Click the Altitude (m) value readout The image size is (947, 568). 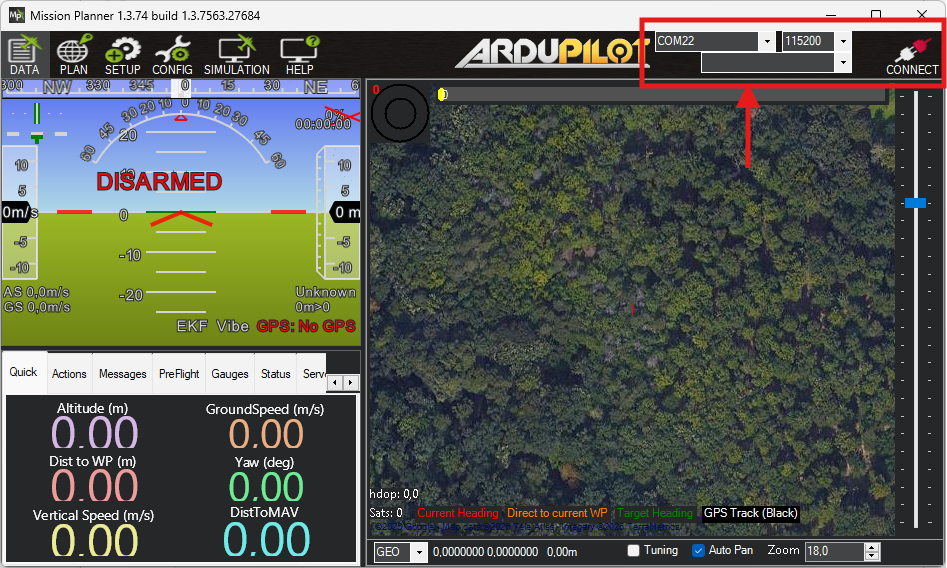pyautogui.click(x=94, y=434)
